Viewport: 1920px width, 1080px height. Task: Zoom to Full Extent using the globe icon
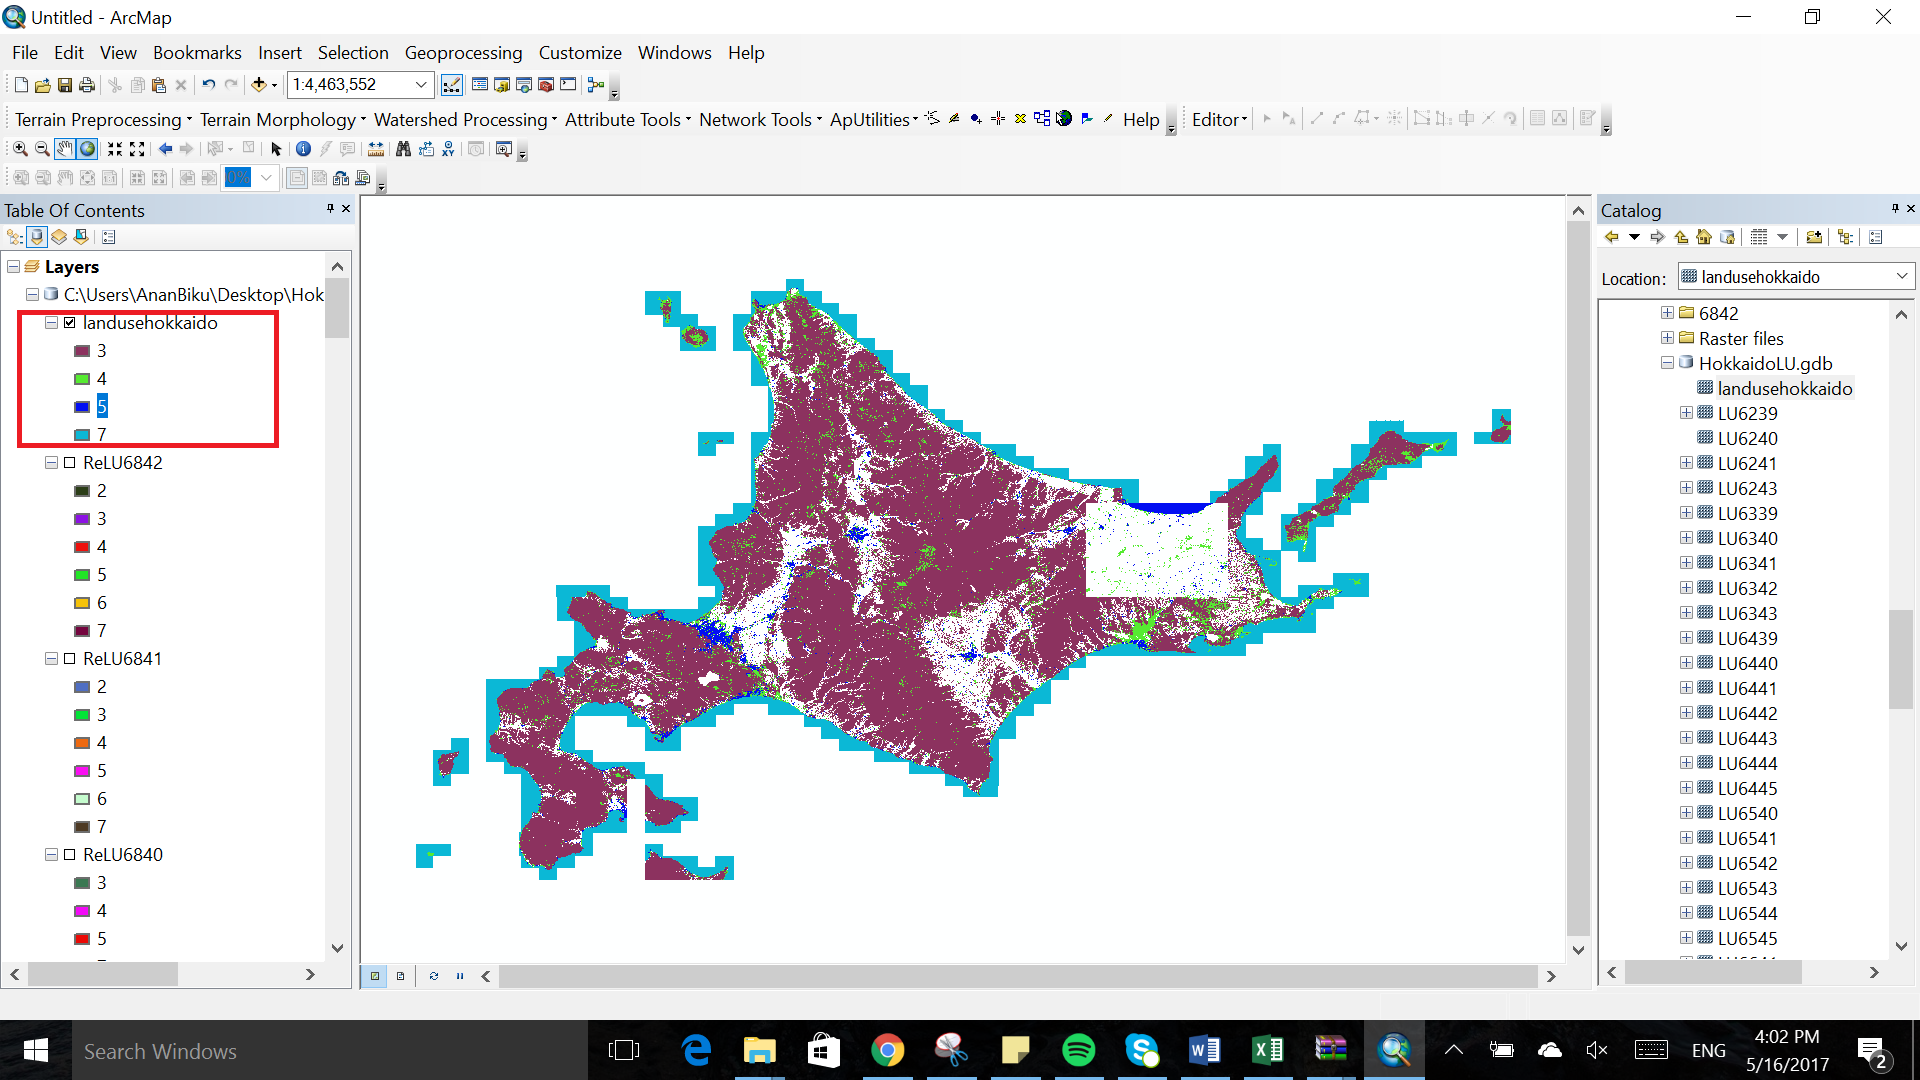point(87,149)
